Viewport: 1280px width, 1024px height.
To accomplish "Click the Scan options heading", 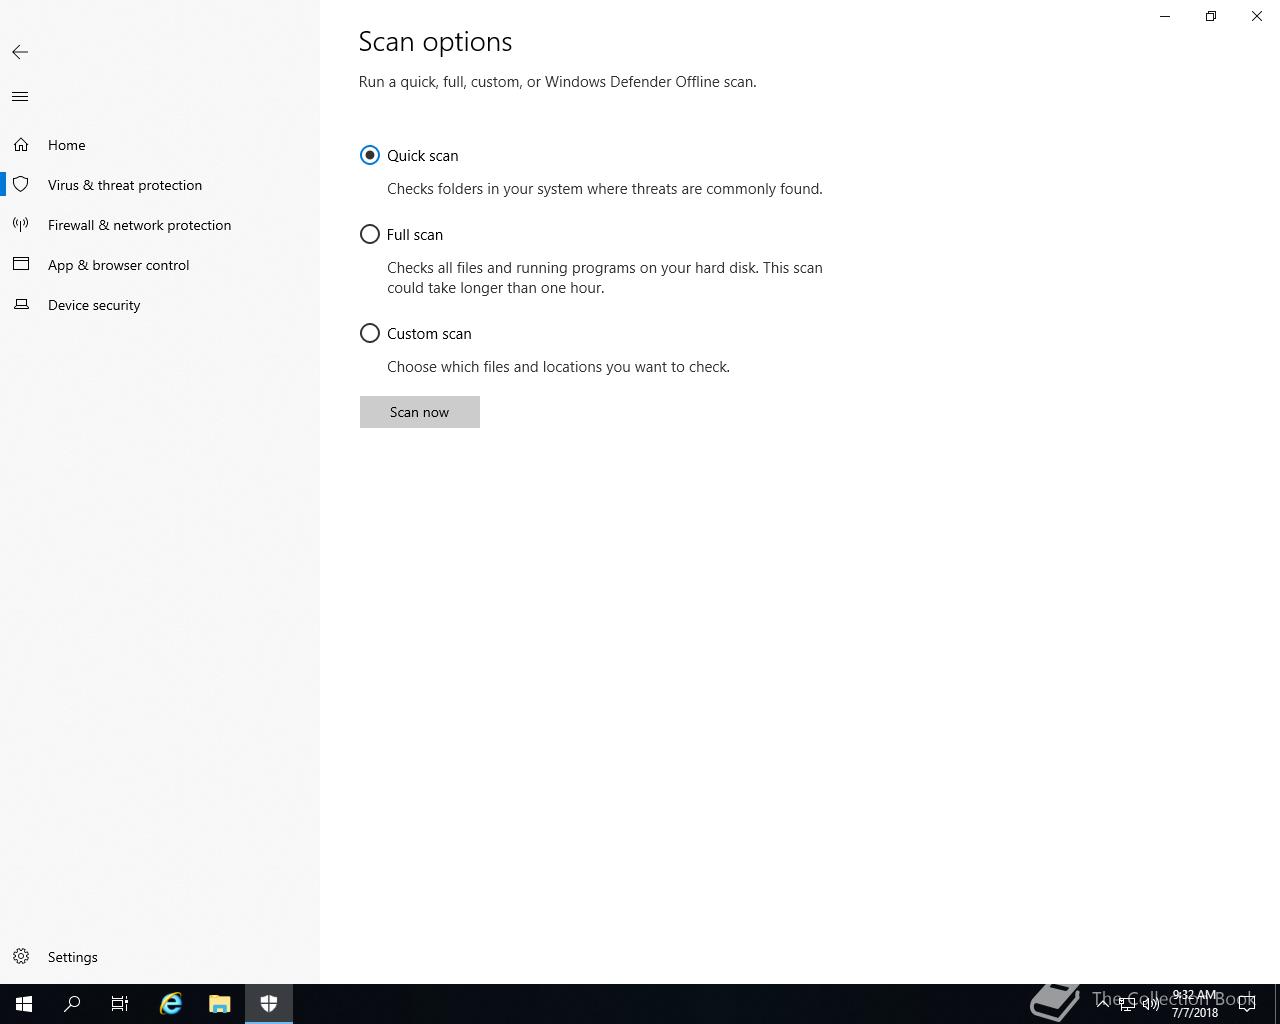I will tap(436, 42).
